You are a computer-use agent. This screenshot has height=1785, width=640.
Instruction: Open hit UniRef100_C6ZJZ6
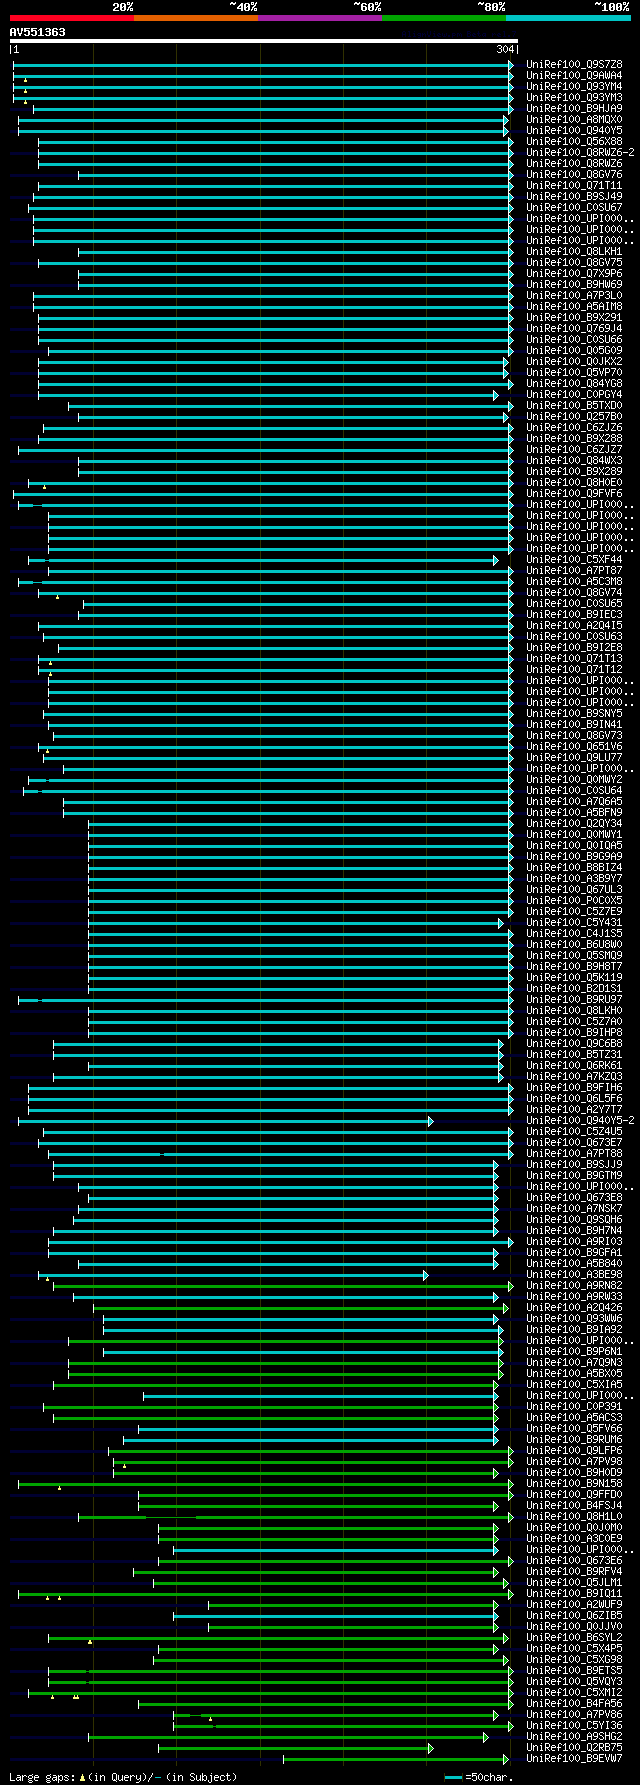(x=574, y=427)
